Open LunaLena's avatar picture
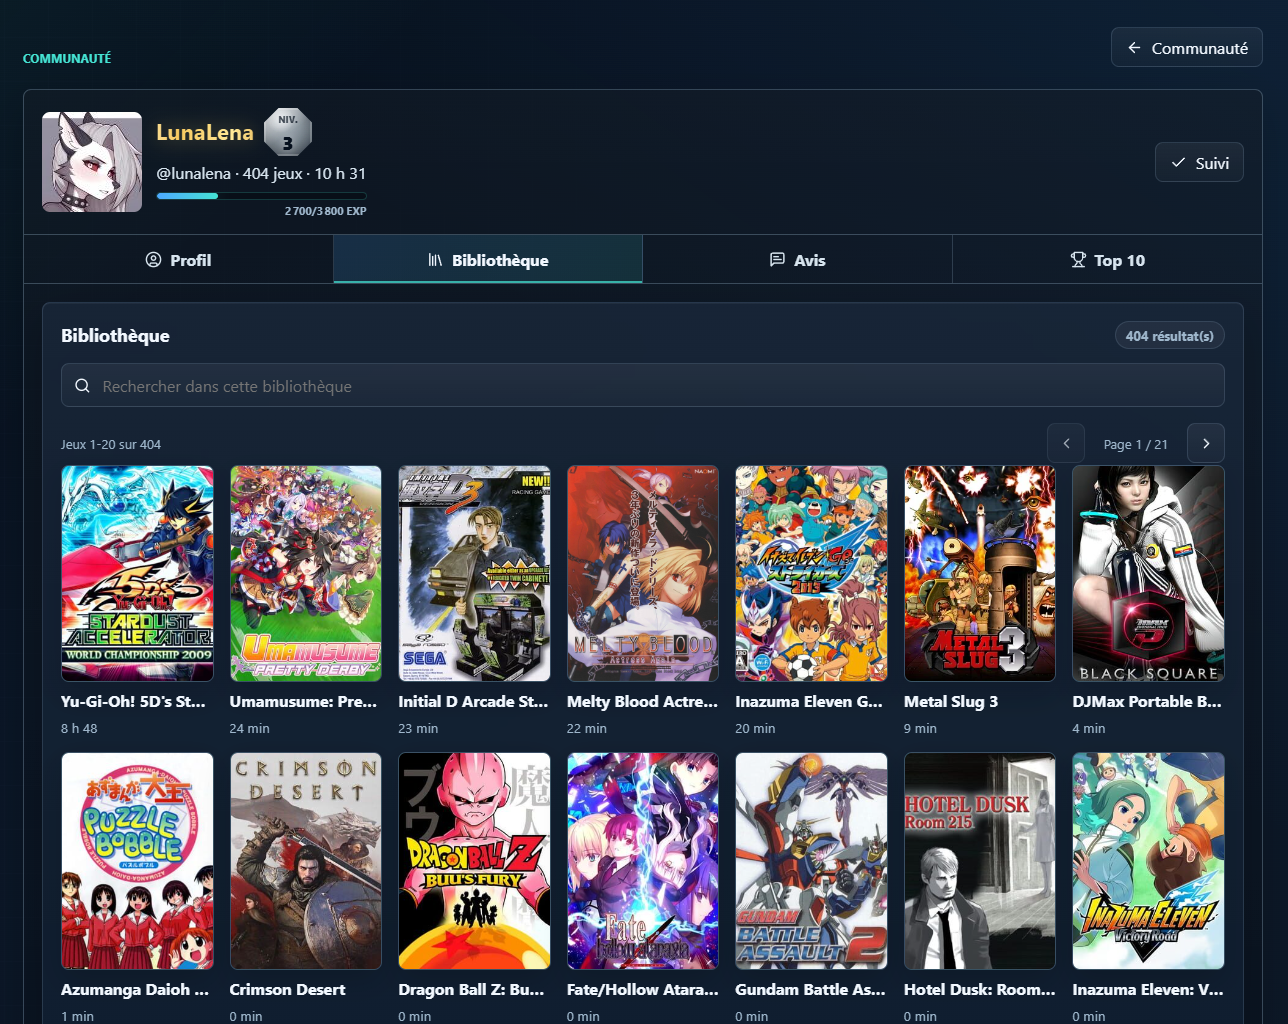The height and width of the screenshot is (1024, 1288). pyautogui.click(x=92, y=162)
